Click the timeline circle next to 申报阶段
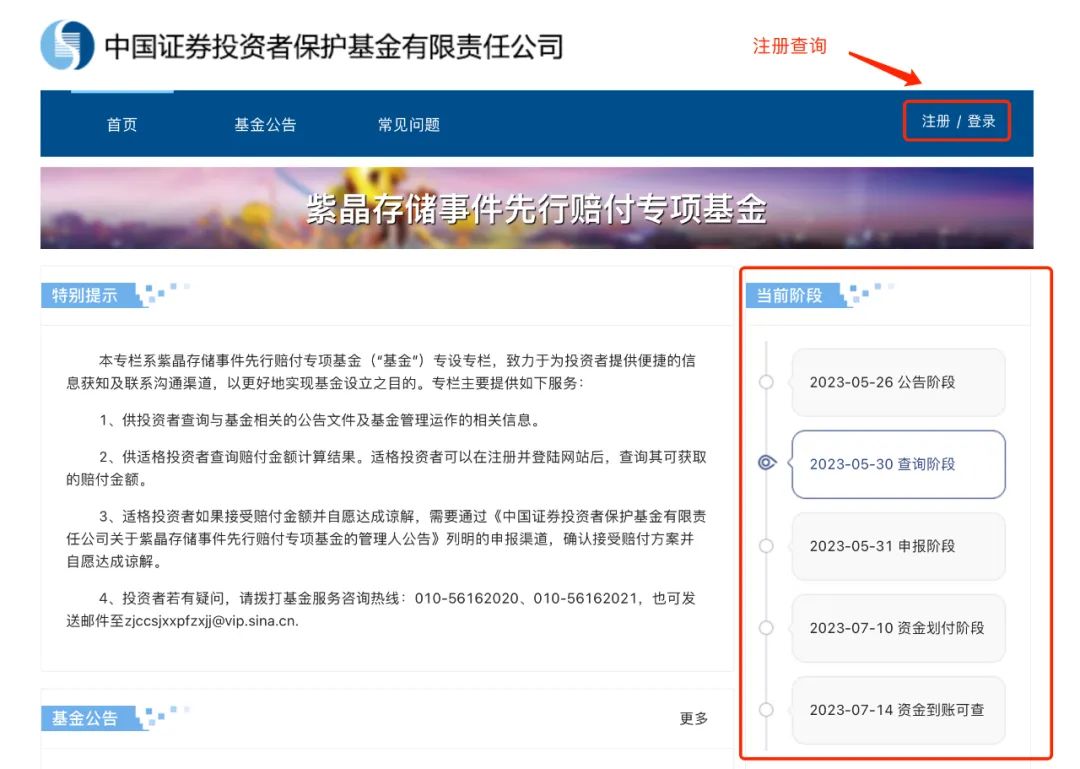The image size is (1080, 769). click(x=766, y=546)
